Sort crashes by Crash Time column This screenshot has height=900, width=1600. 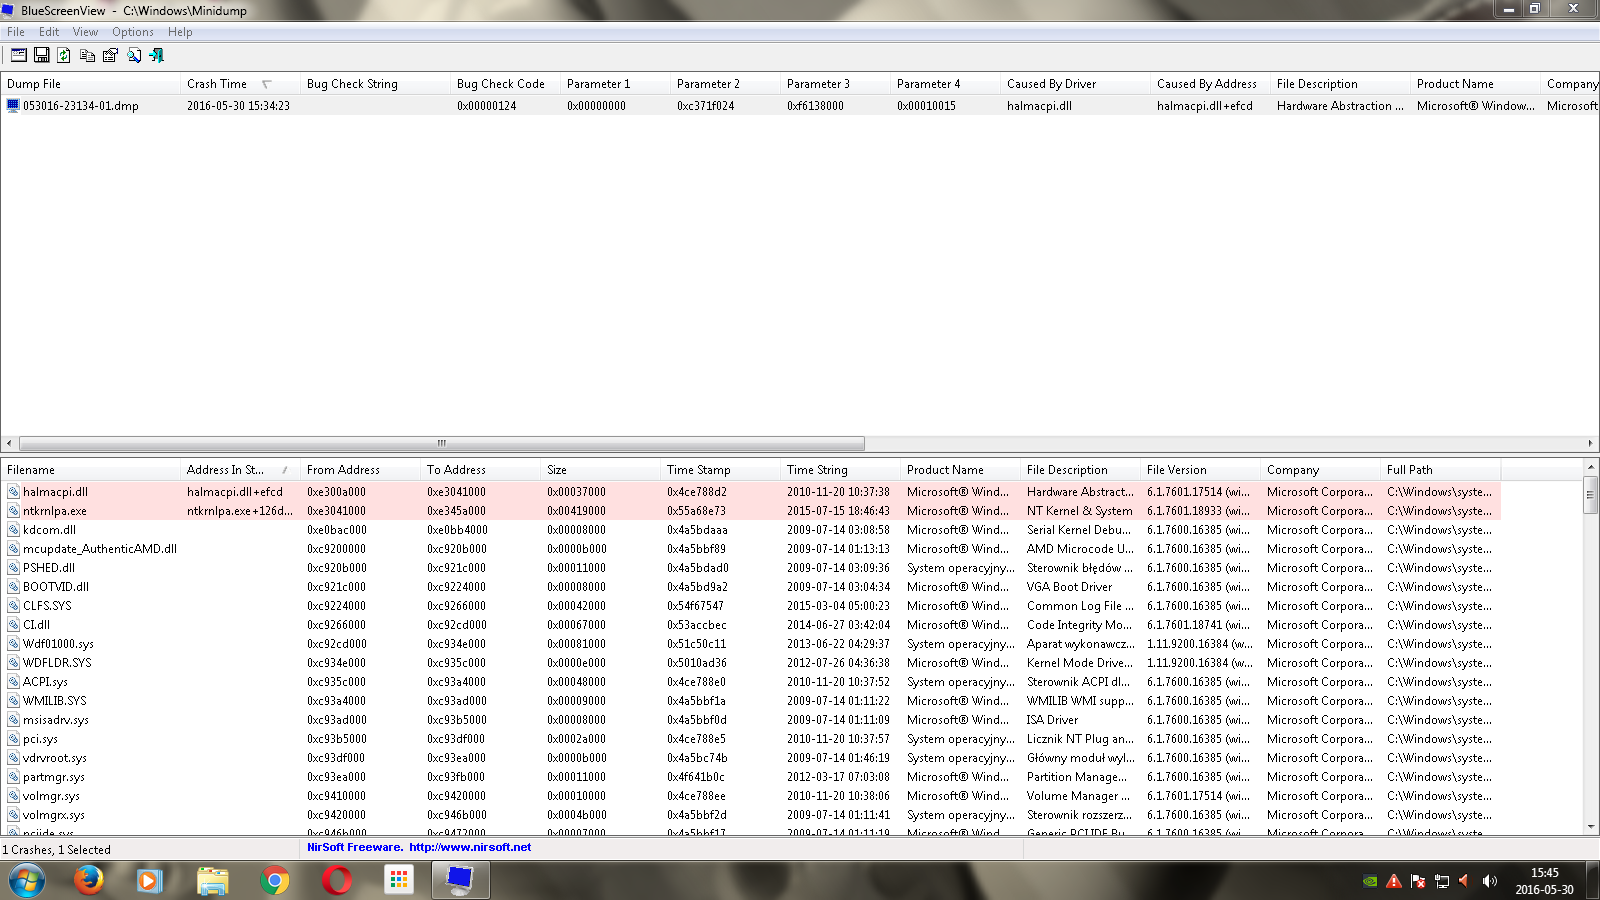point(217,84)
